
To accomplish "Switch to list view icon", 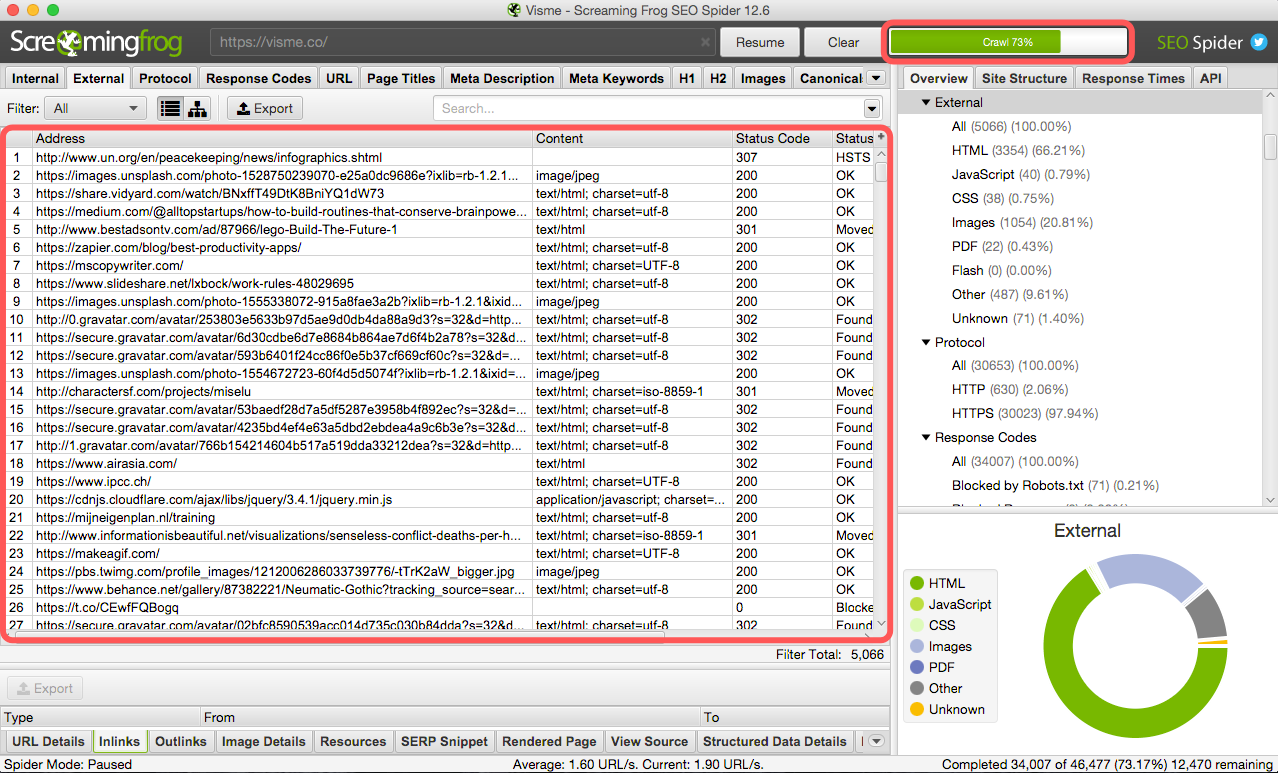I will click(x=171, y=109).
